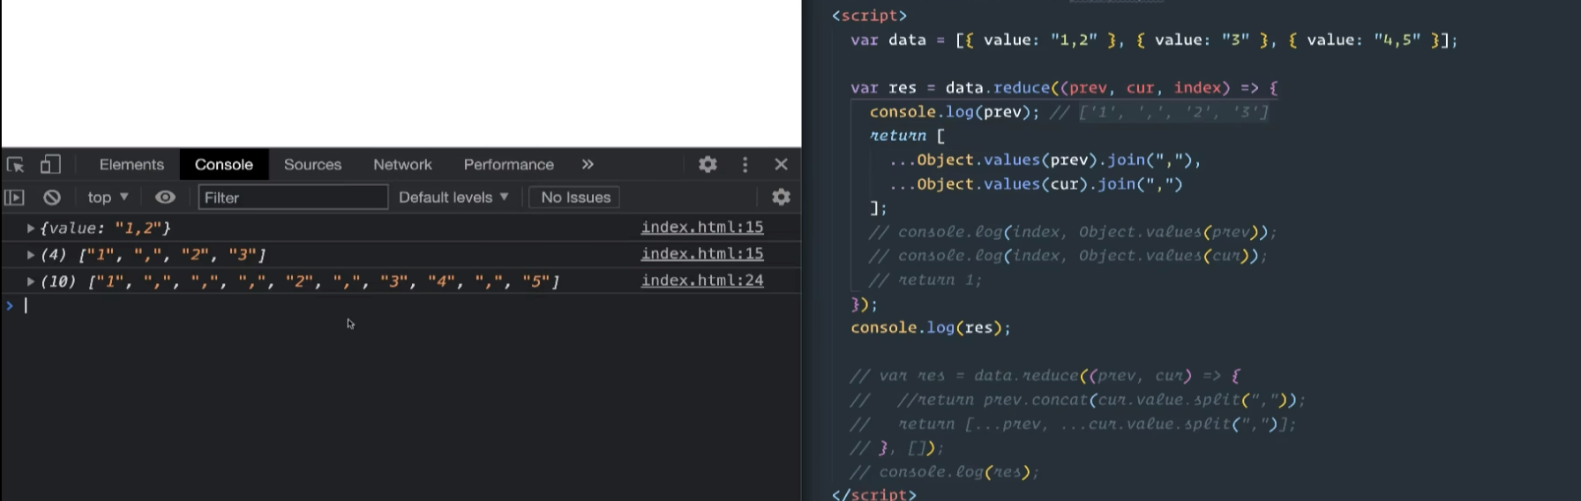Click the commented prev.concat return line
1581x501 pixels.
coord(1077,400)
